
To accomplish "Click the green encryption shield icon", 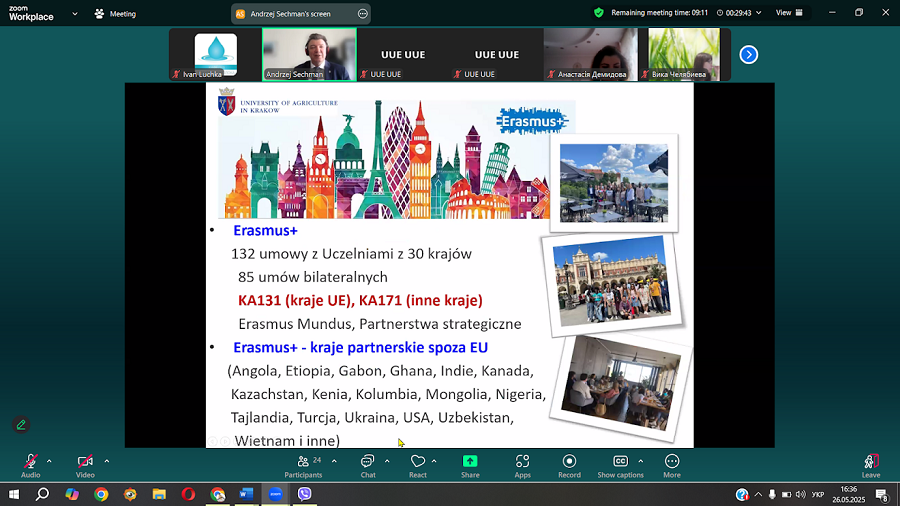I will (x=599, y=13).
